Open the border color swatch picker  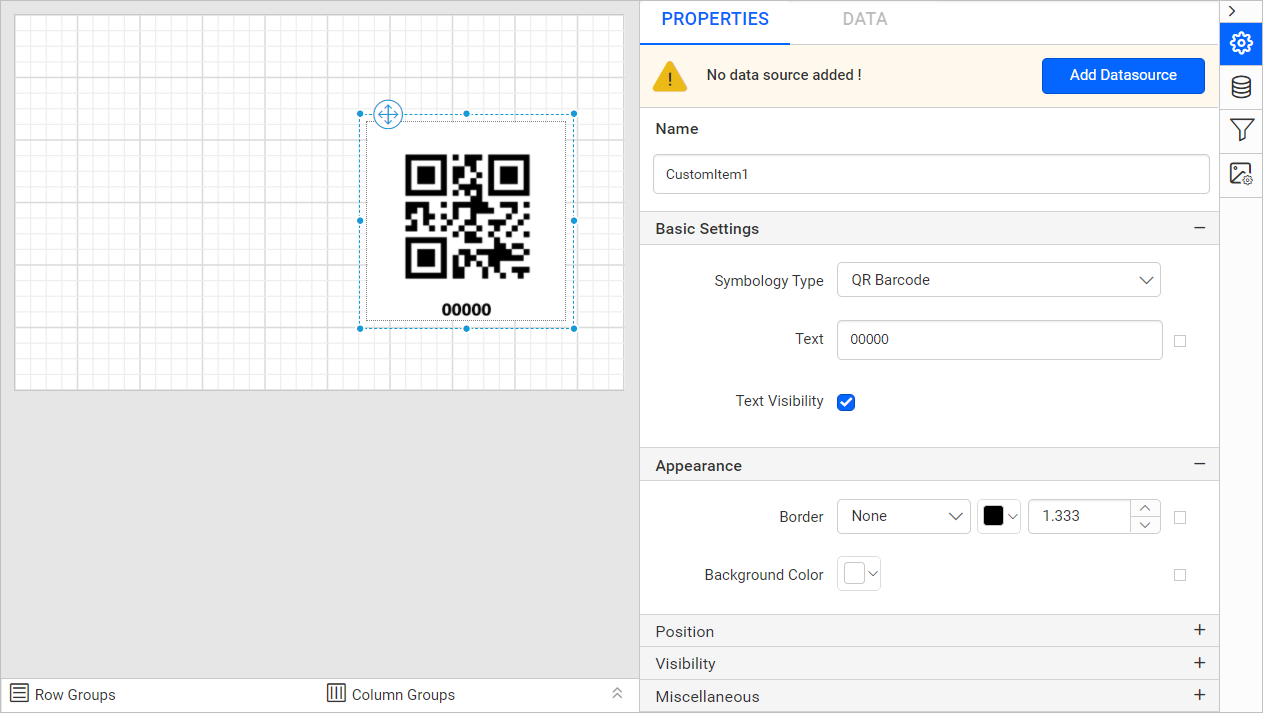click(x=999, y=516)
